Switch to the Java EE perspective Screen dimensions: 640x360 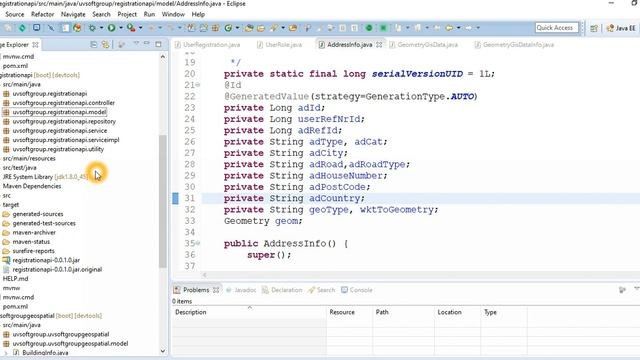[x=621, y=28]
